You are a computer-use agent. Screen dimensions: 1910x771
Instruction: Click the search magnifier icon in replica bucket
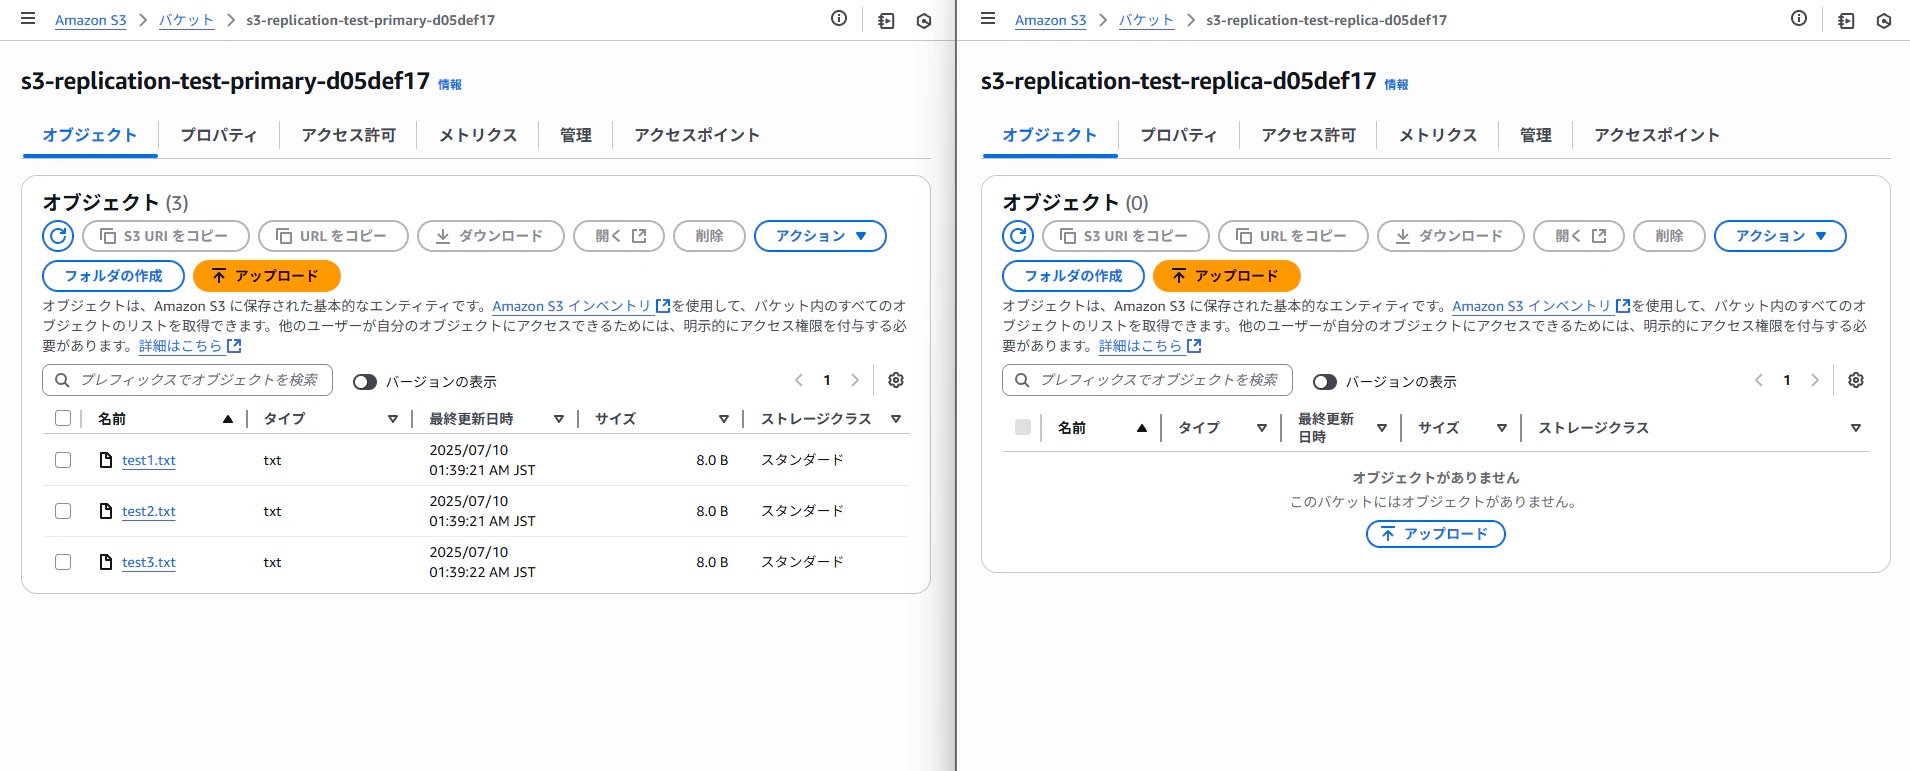click(x=1022, y=380)
